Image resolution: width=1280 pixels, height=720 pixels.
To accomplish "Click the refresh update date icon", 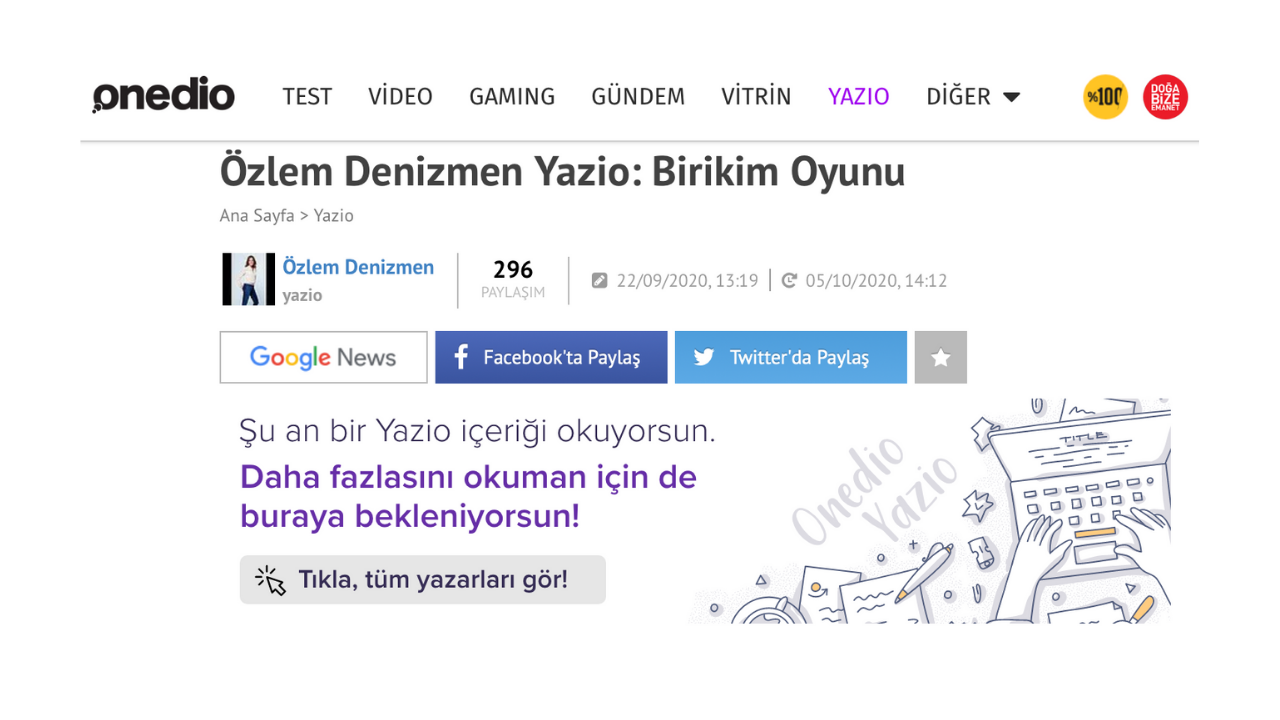I will [789, 281].
